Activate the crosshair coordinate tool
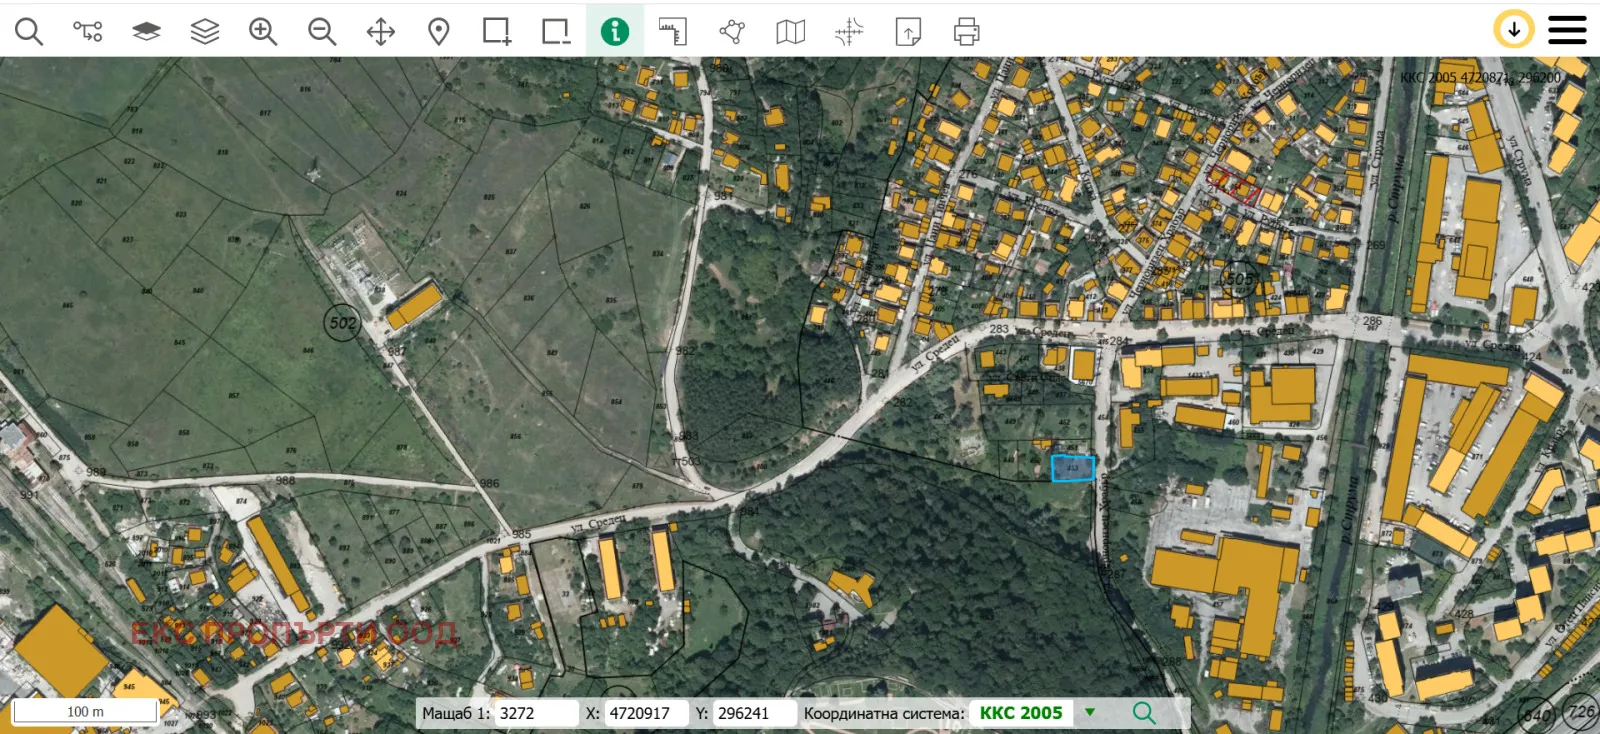Viewport: 1600px width, 734px height. [849, 32]
